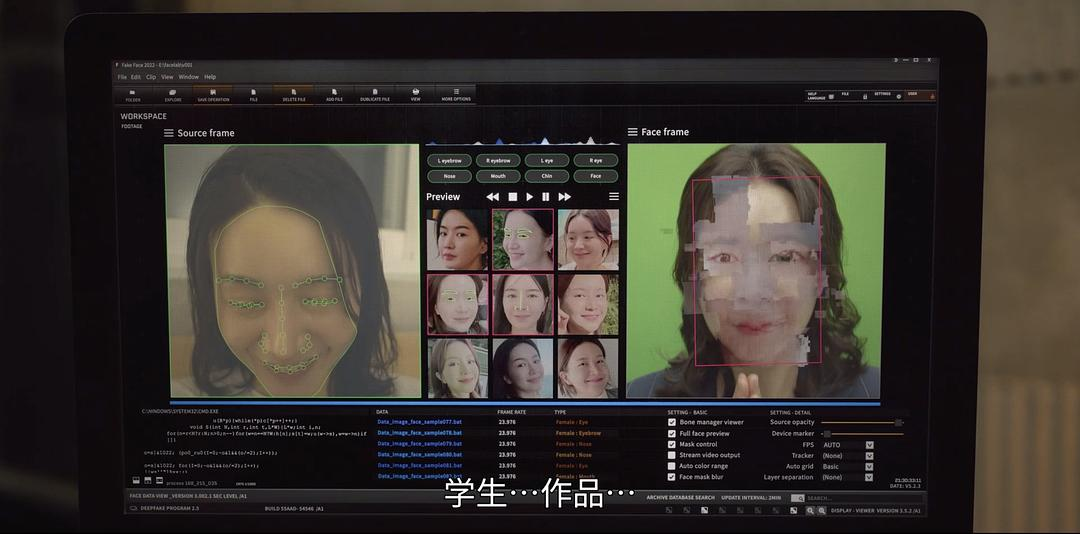Click the Delete File toolbar icon

294,95
